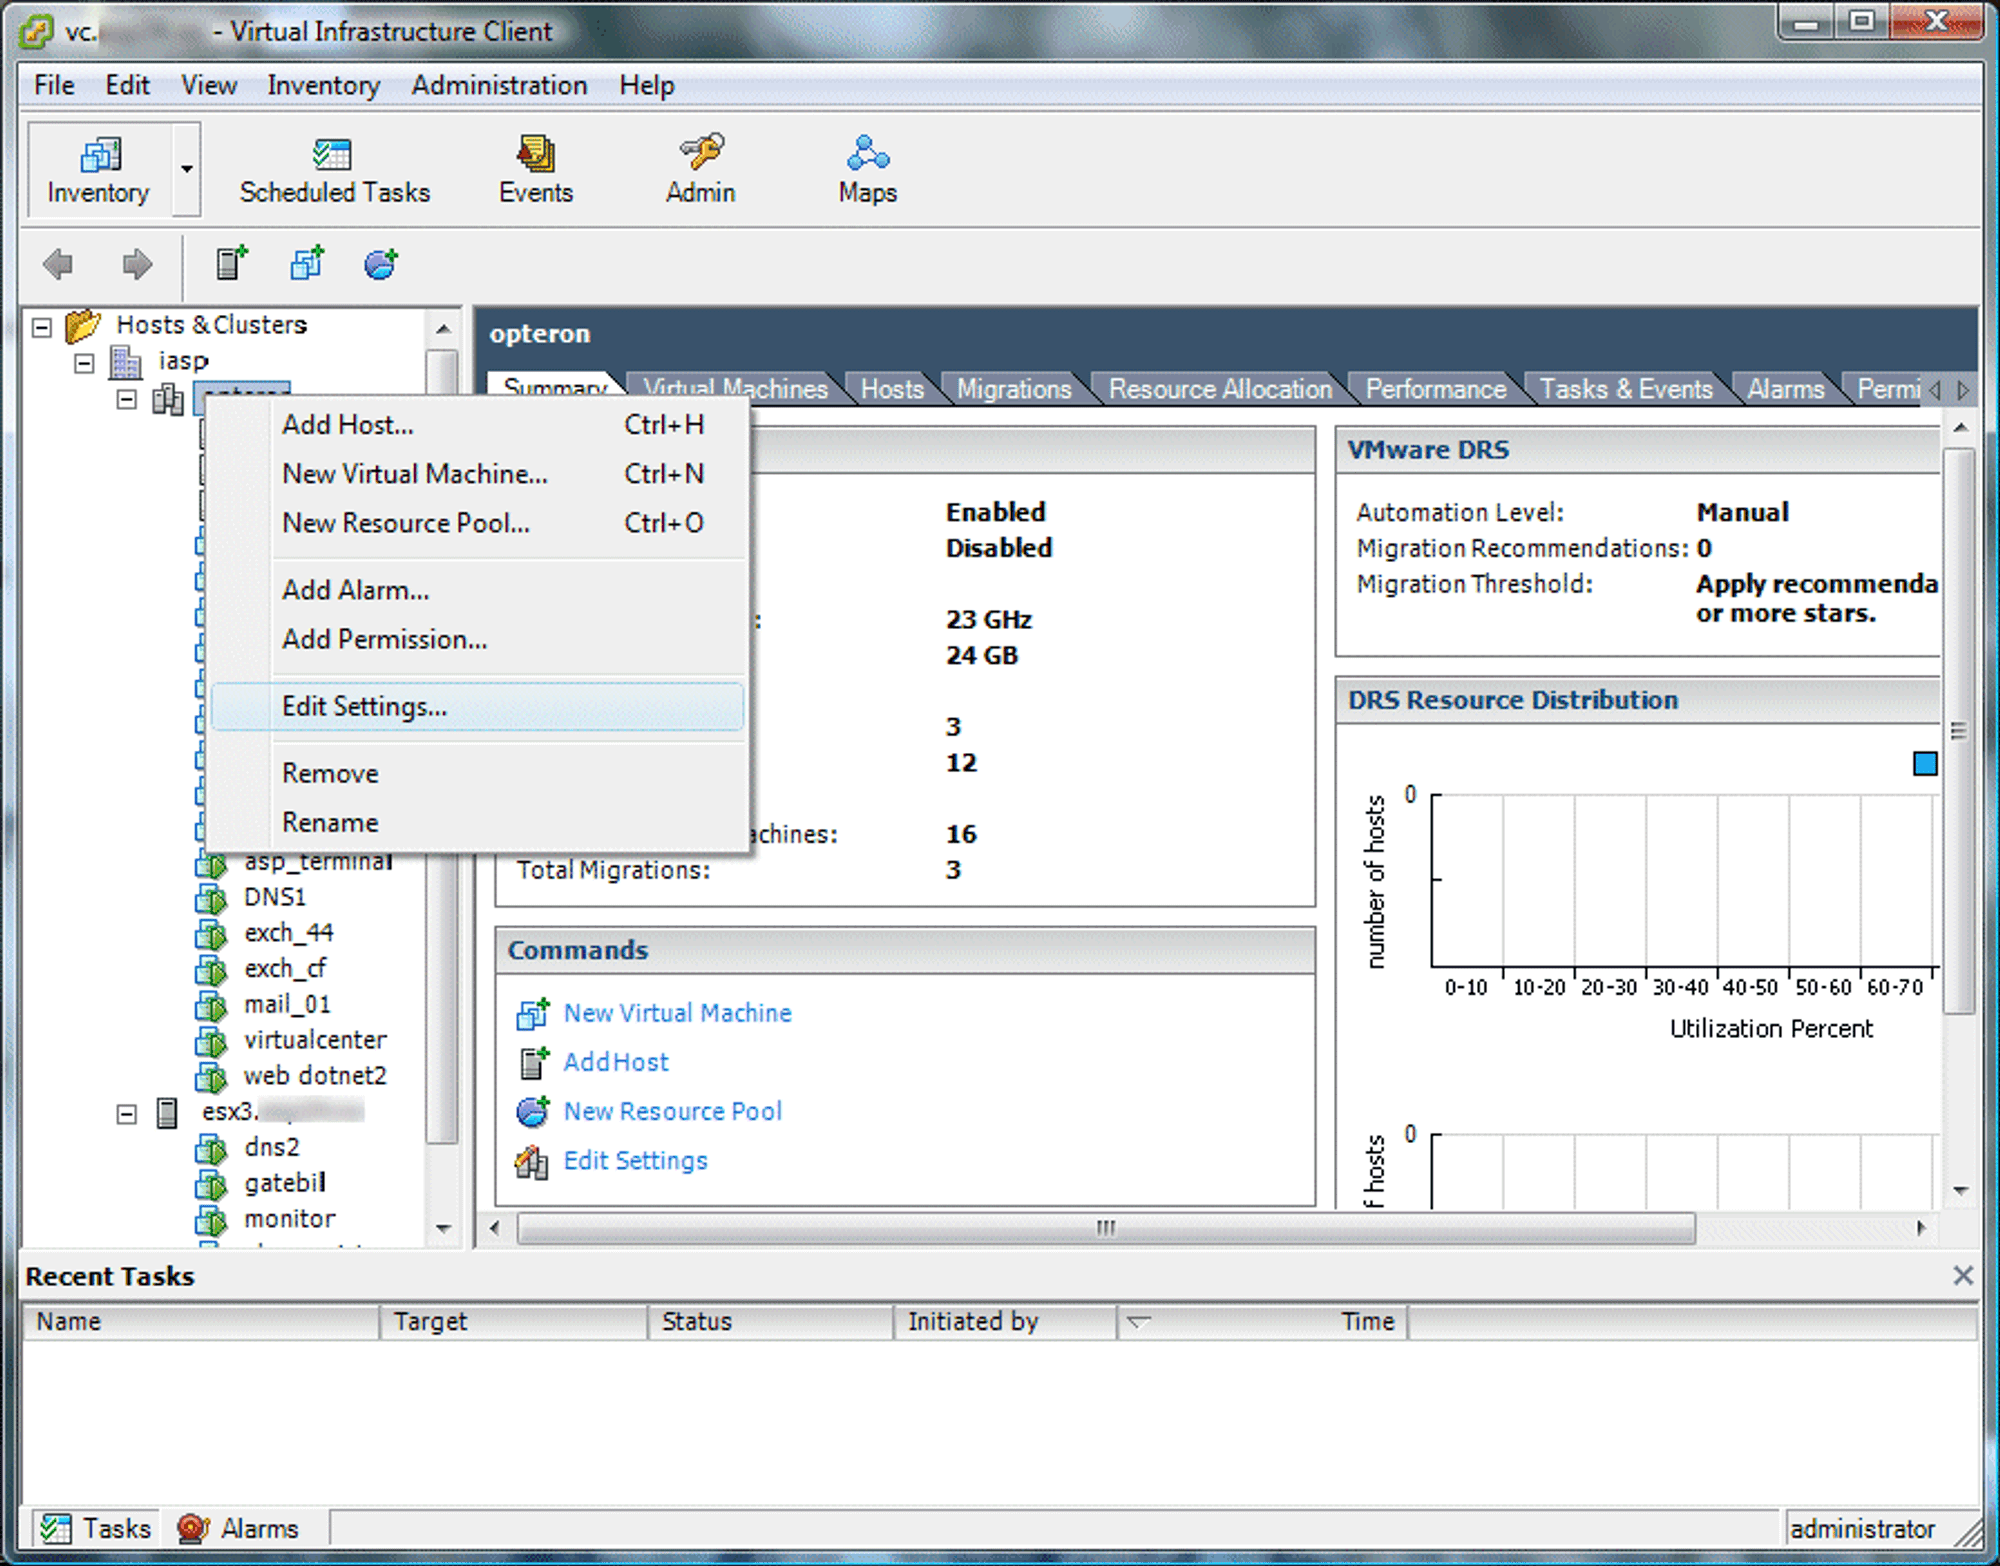Open the Inventory menu
The image size is (2000, 1566).
(323, 85)
